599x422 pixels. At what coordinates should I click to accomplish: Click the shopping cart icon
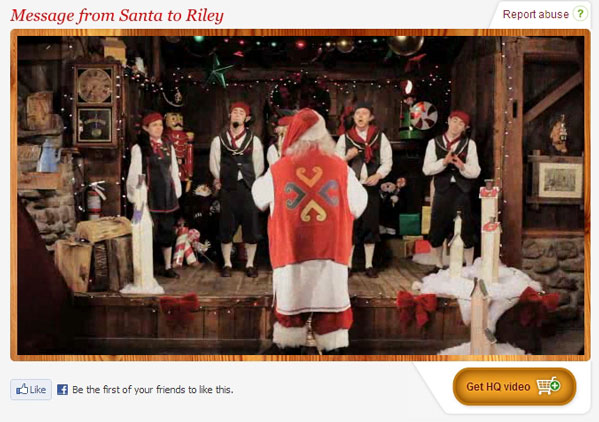(x=547, y=386)
